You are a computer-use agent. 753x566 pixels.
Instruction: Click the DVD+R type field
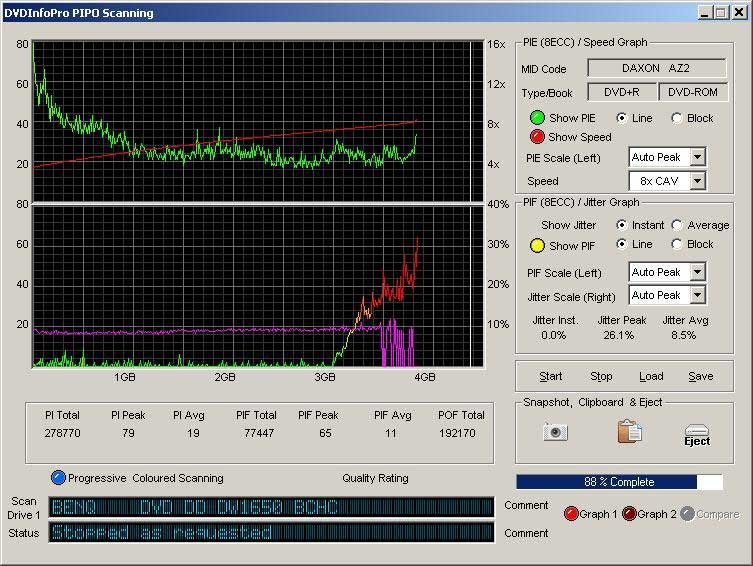pyautogui.click(x=621, y=92)
